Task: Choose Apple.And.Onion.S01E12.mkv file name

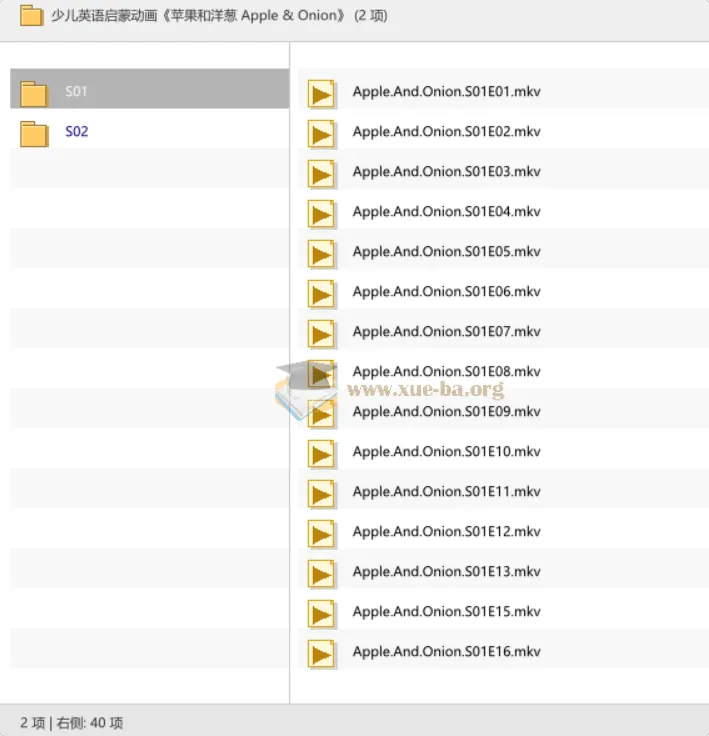Action: 447,531
